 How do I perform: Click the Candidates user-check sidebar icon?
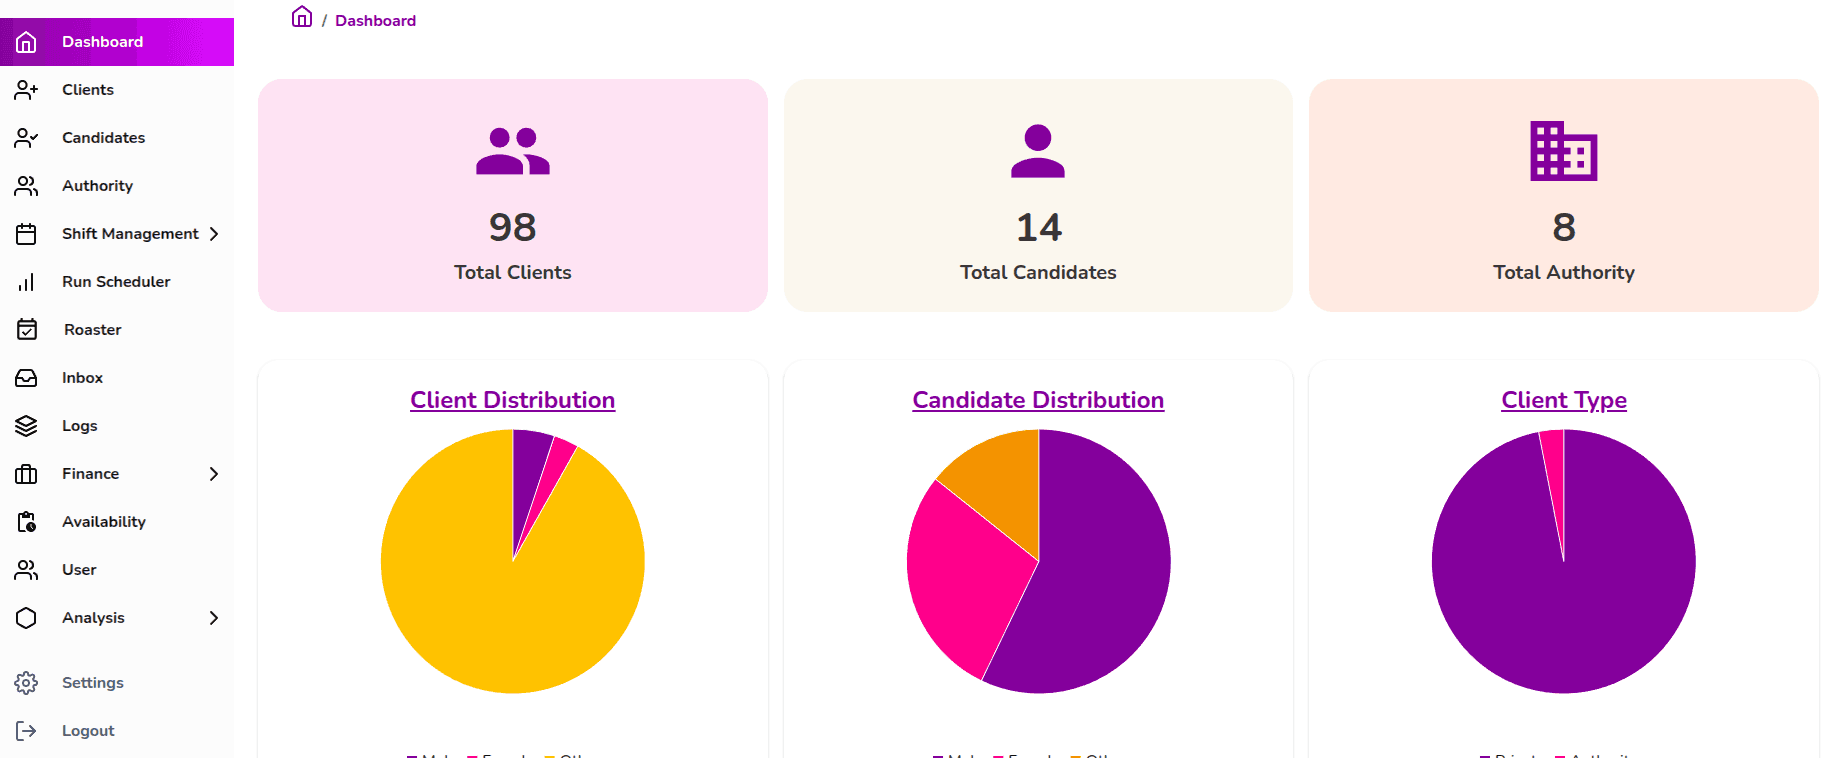point(26,138)
